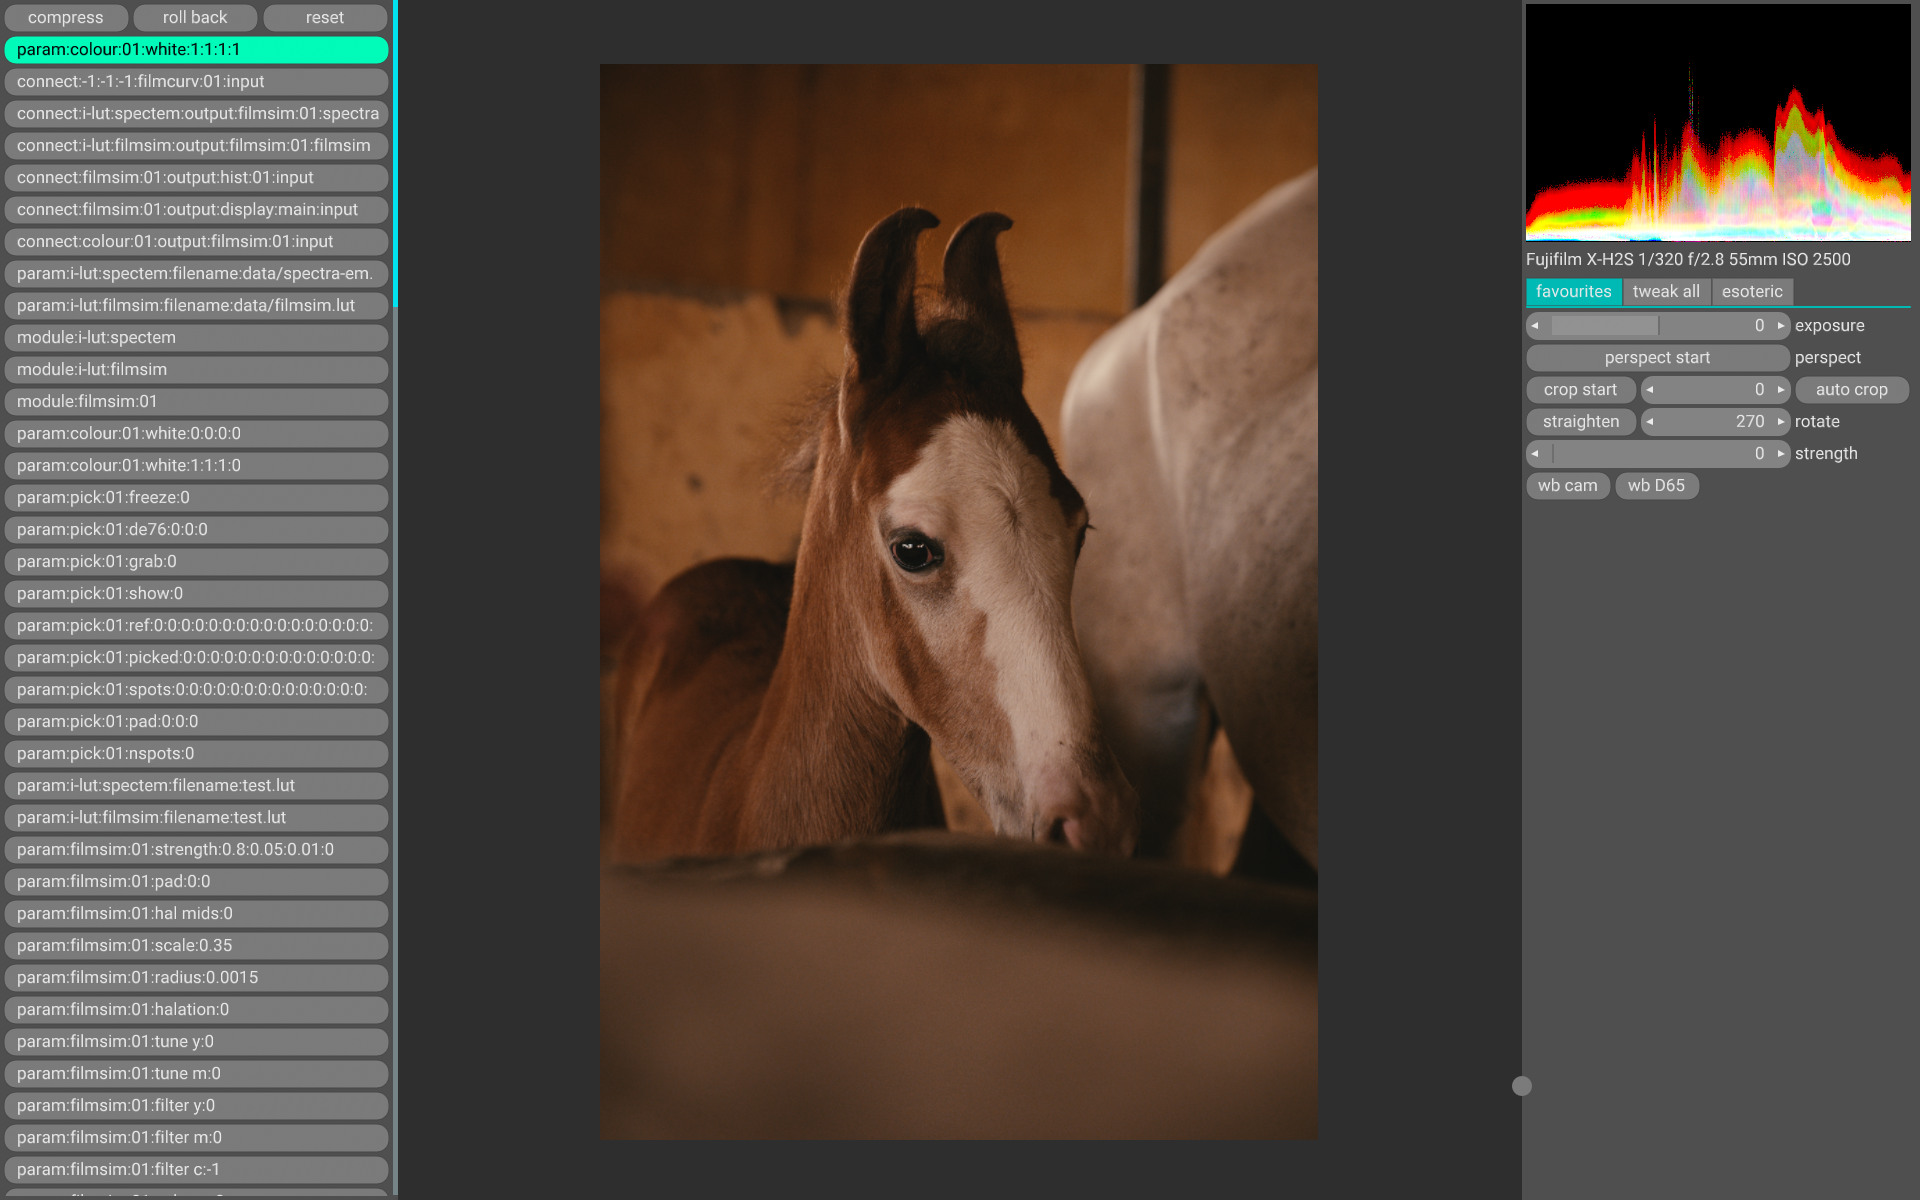Start perspective correction with perspect start
1920x1200 pixels.
1657,358
